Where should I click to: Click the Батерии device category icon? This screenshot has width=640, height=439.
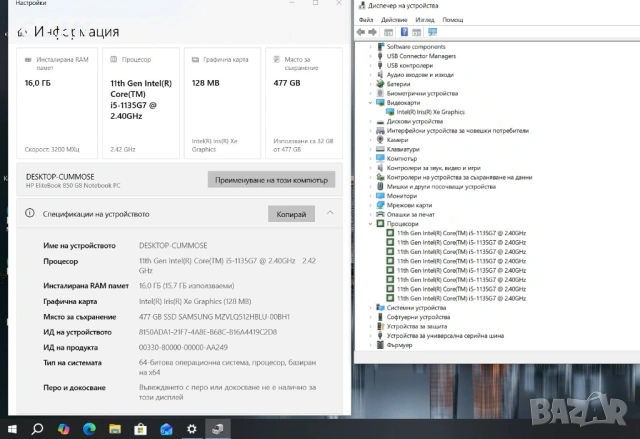tap(380, 84)
